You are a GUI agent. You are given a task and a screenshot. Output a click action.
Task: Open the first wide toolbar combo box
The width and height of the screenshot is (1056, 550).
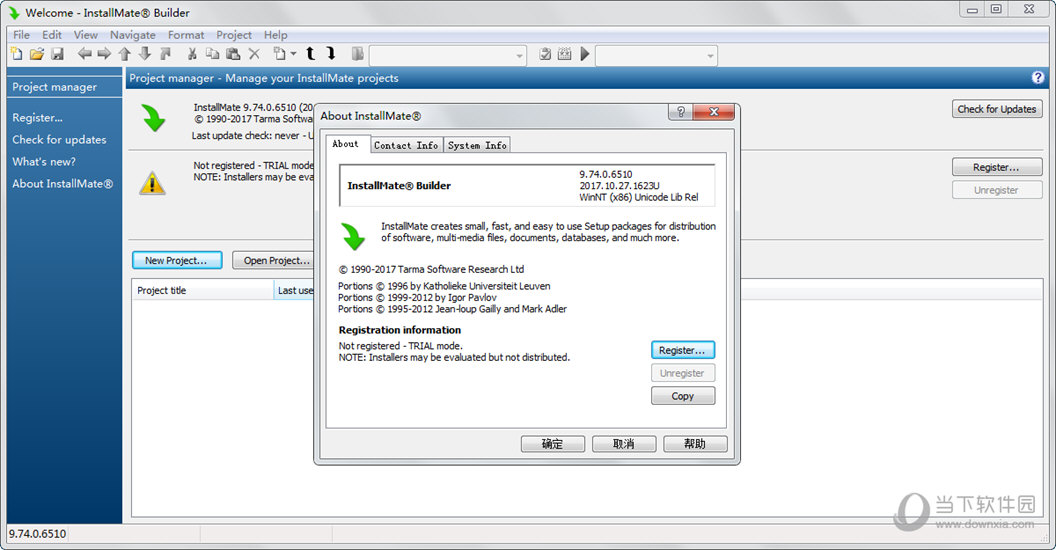(448, 55)
